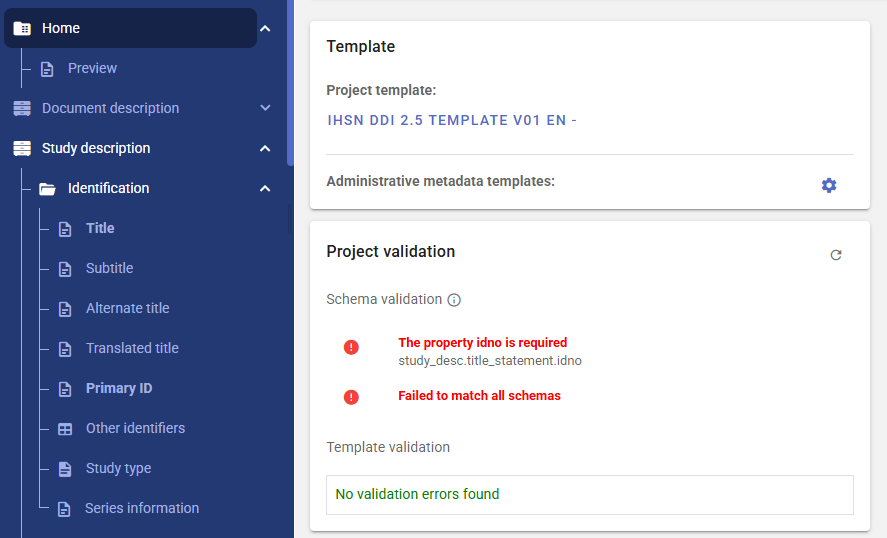Click the red error icon beside idno required

tap(351, 347)
